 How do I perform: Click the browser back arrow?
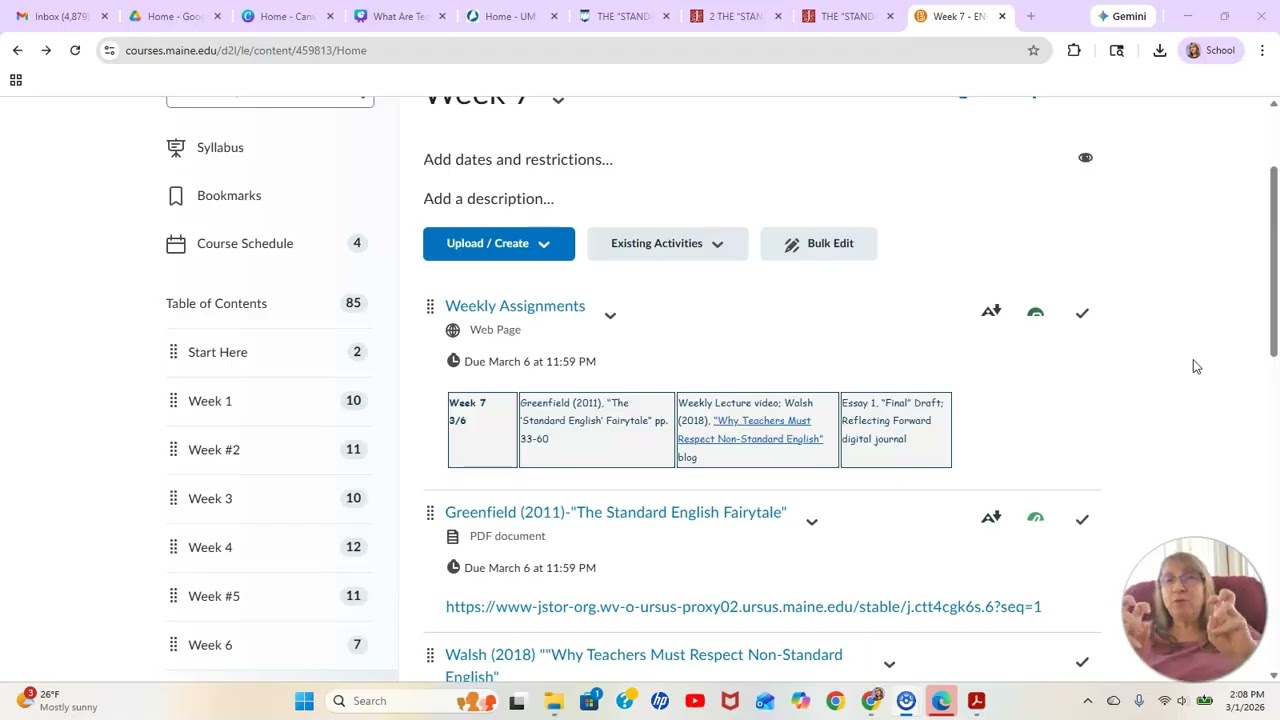[x=17, y=50]
